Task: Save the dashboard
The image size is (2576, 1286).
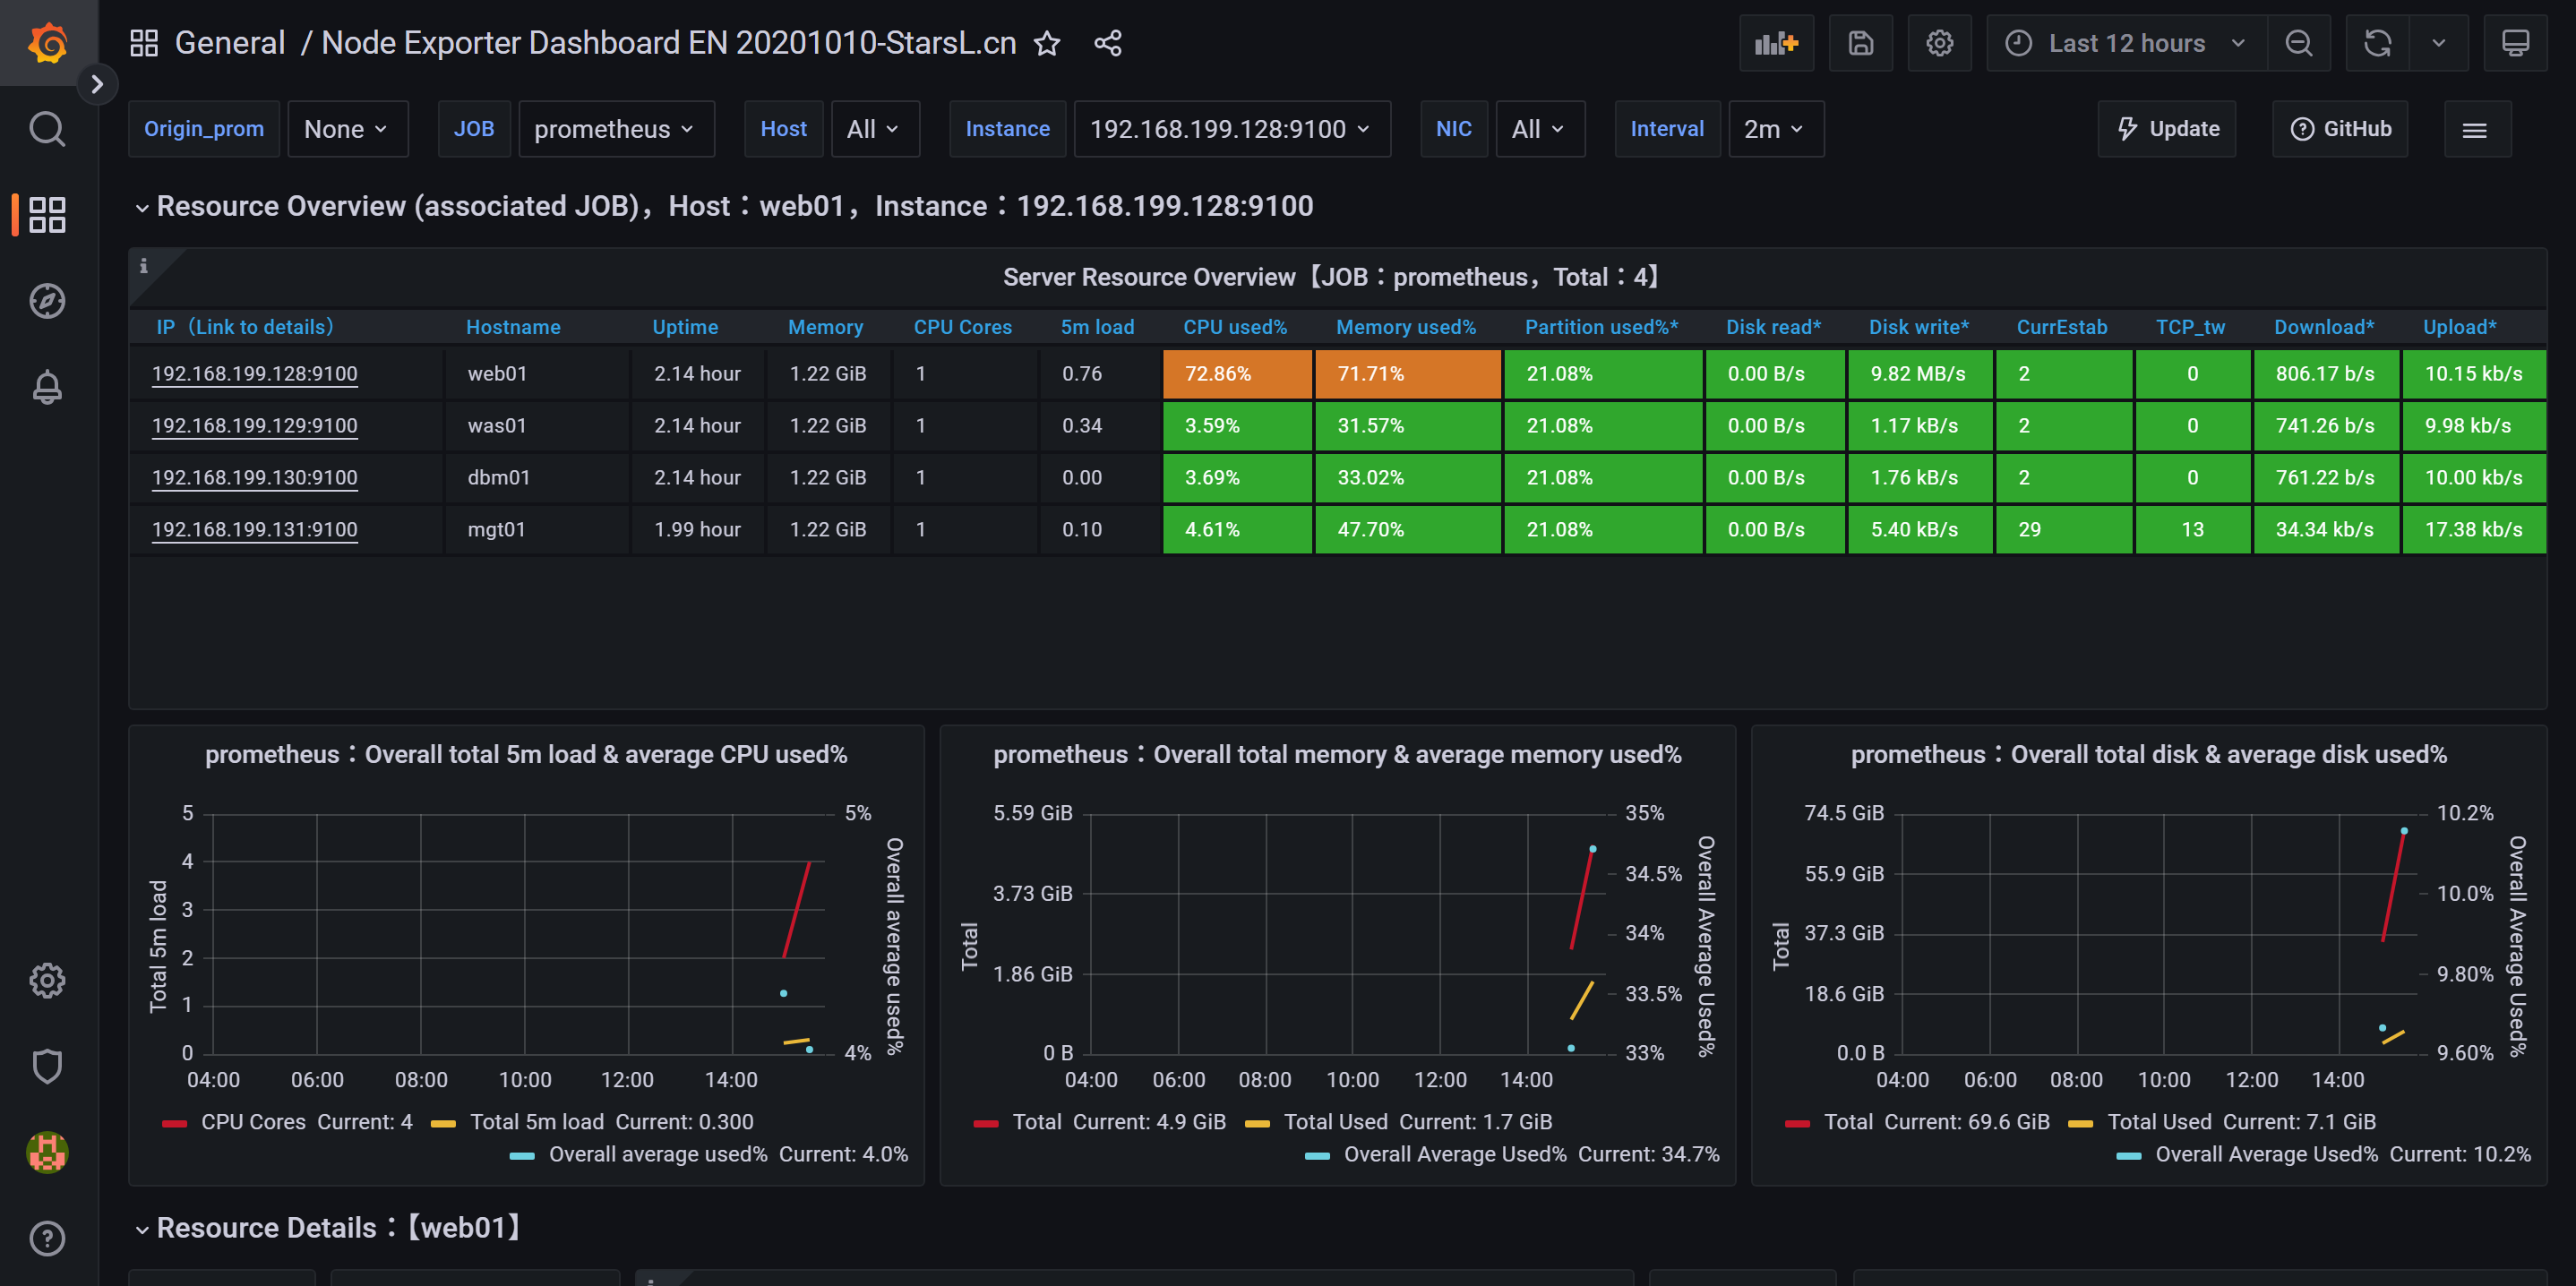Action: coord(1860,43)
